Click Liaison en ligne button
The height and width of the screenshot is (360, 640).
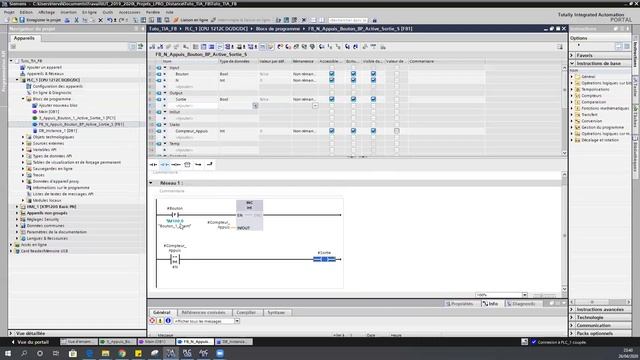coord(191,20)
